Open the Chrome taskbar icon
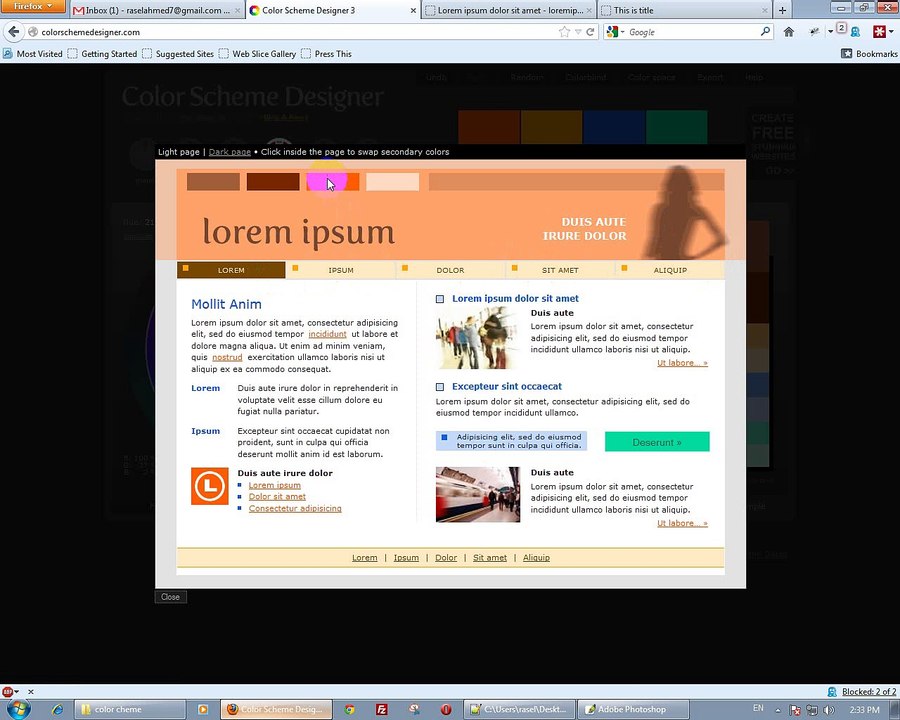This screenshot has height=720, width=900. point(349,710)
